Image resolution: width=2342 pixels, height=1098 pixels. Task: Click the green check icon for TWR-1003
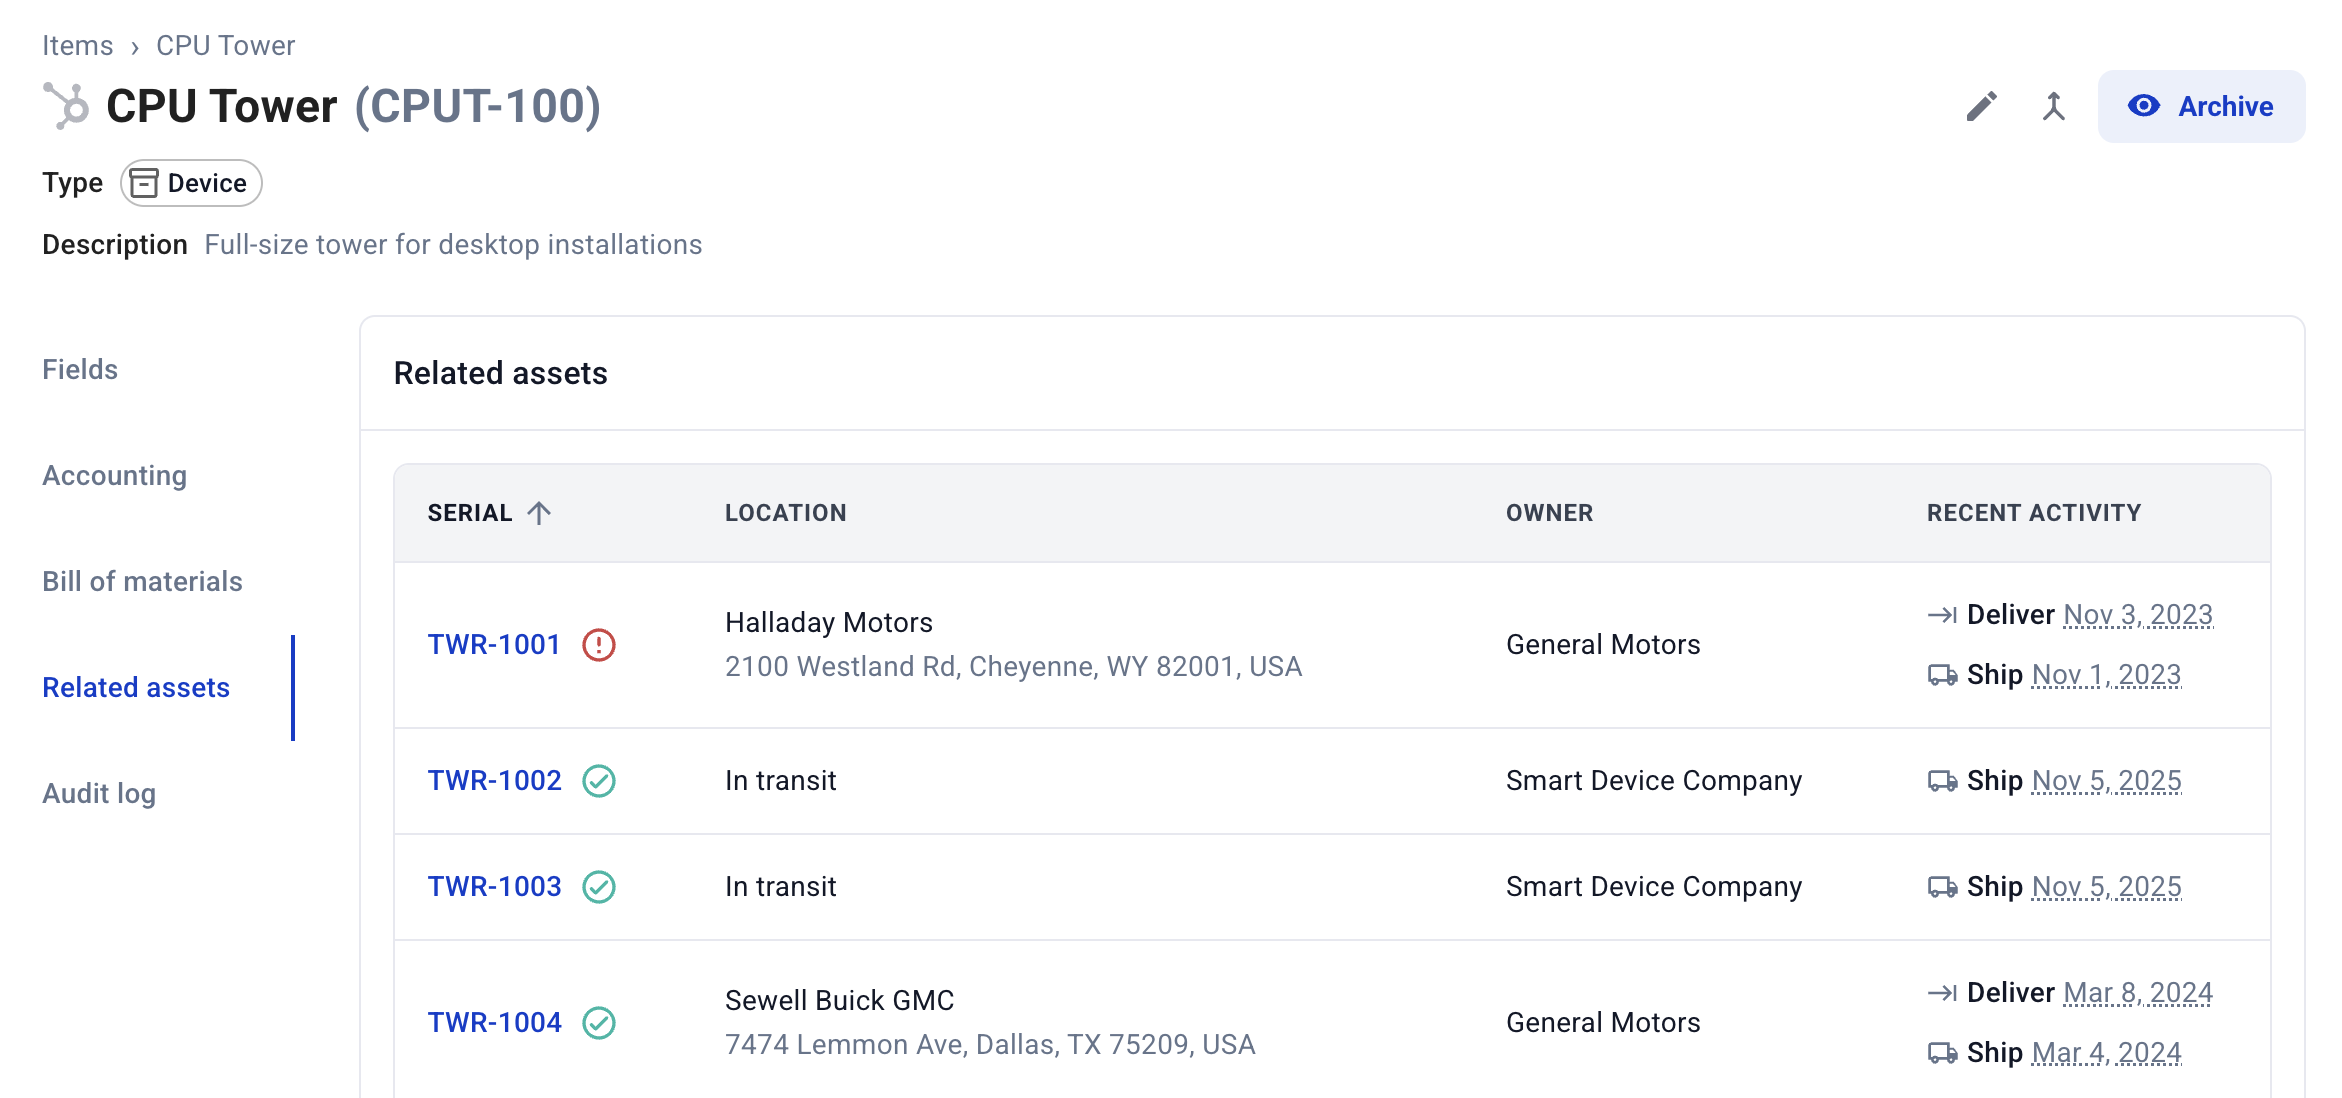click(599, 887)
